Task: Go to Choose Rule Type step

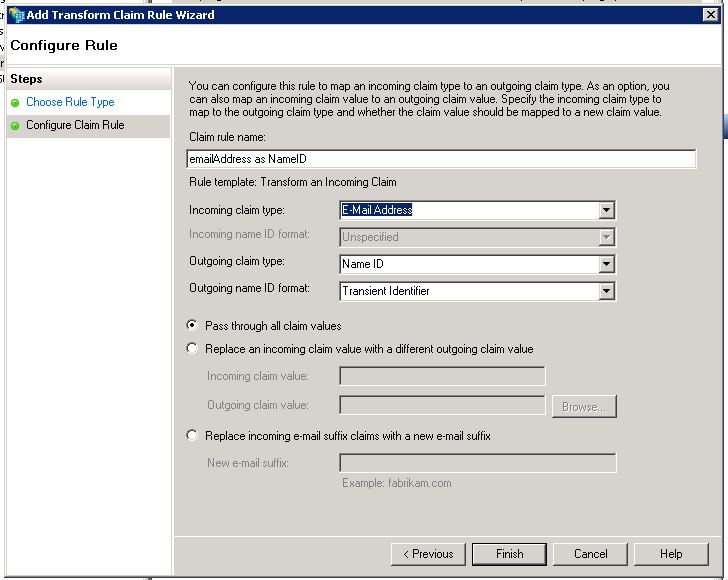Action: [x=70, y=102]
